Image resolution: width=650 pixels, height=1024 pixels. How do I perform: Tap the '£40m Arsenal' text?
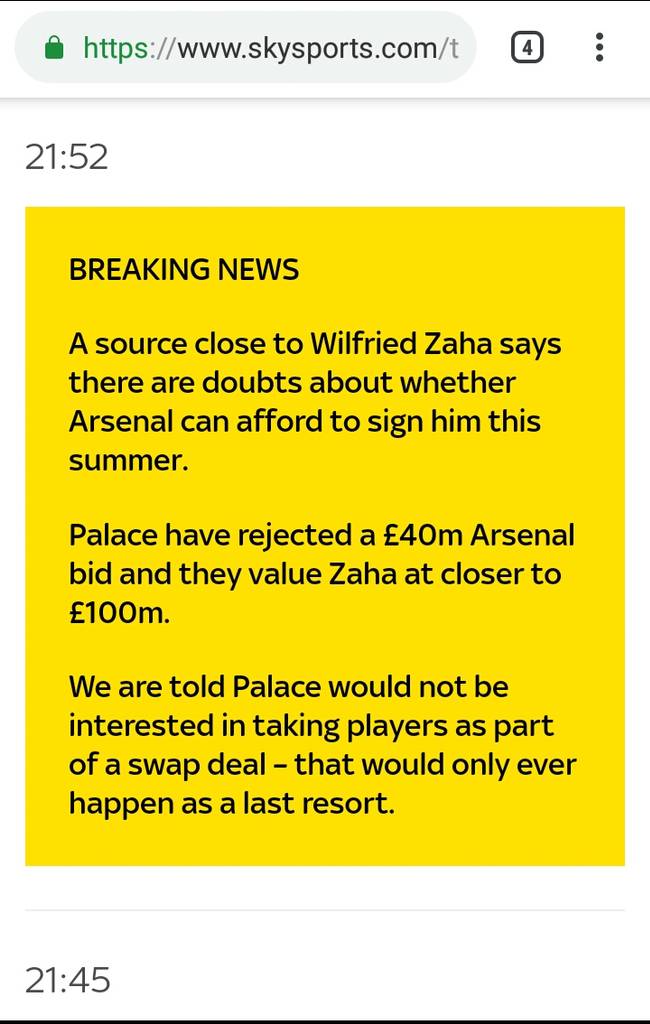point(479,535)
